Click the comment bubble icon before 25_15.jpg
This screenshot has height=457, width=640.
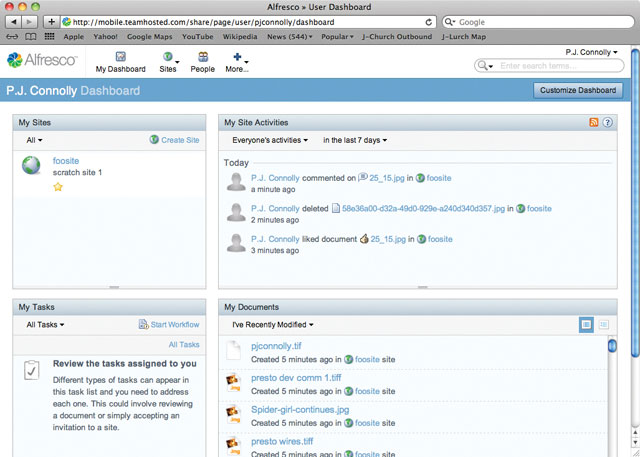[362, 177]
